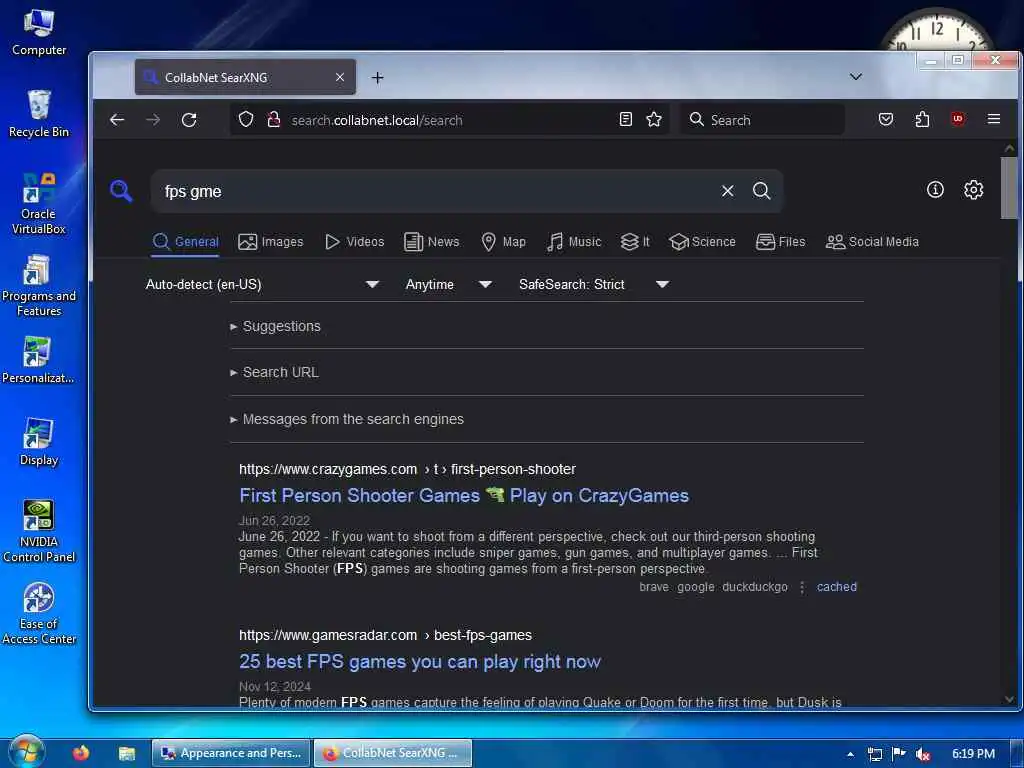Screen dimensions: 1024x768
Task: Open the crazygames.com result URL
Action: (408, 469)
